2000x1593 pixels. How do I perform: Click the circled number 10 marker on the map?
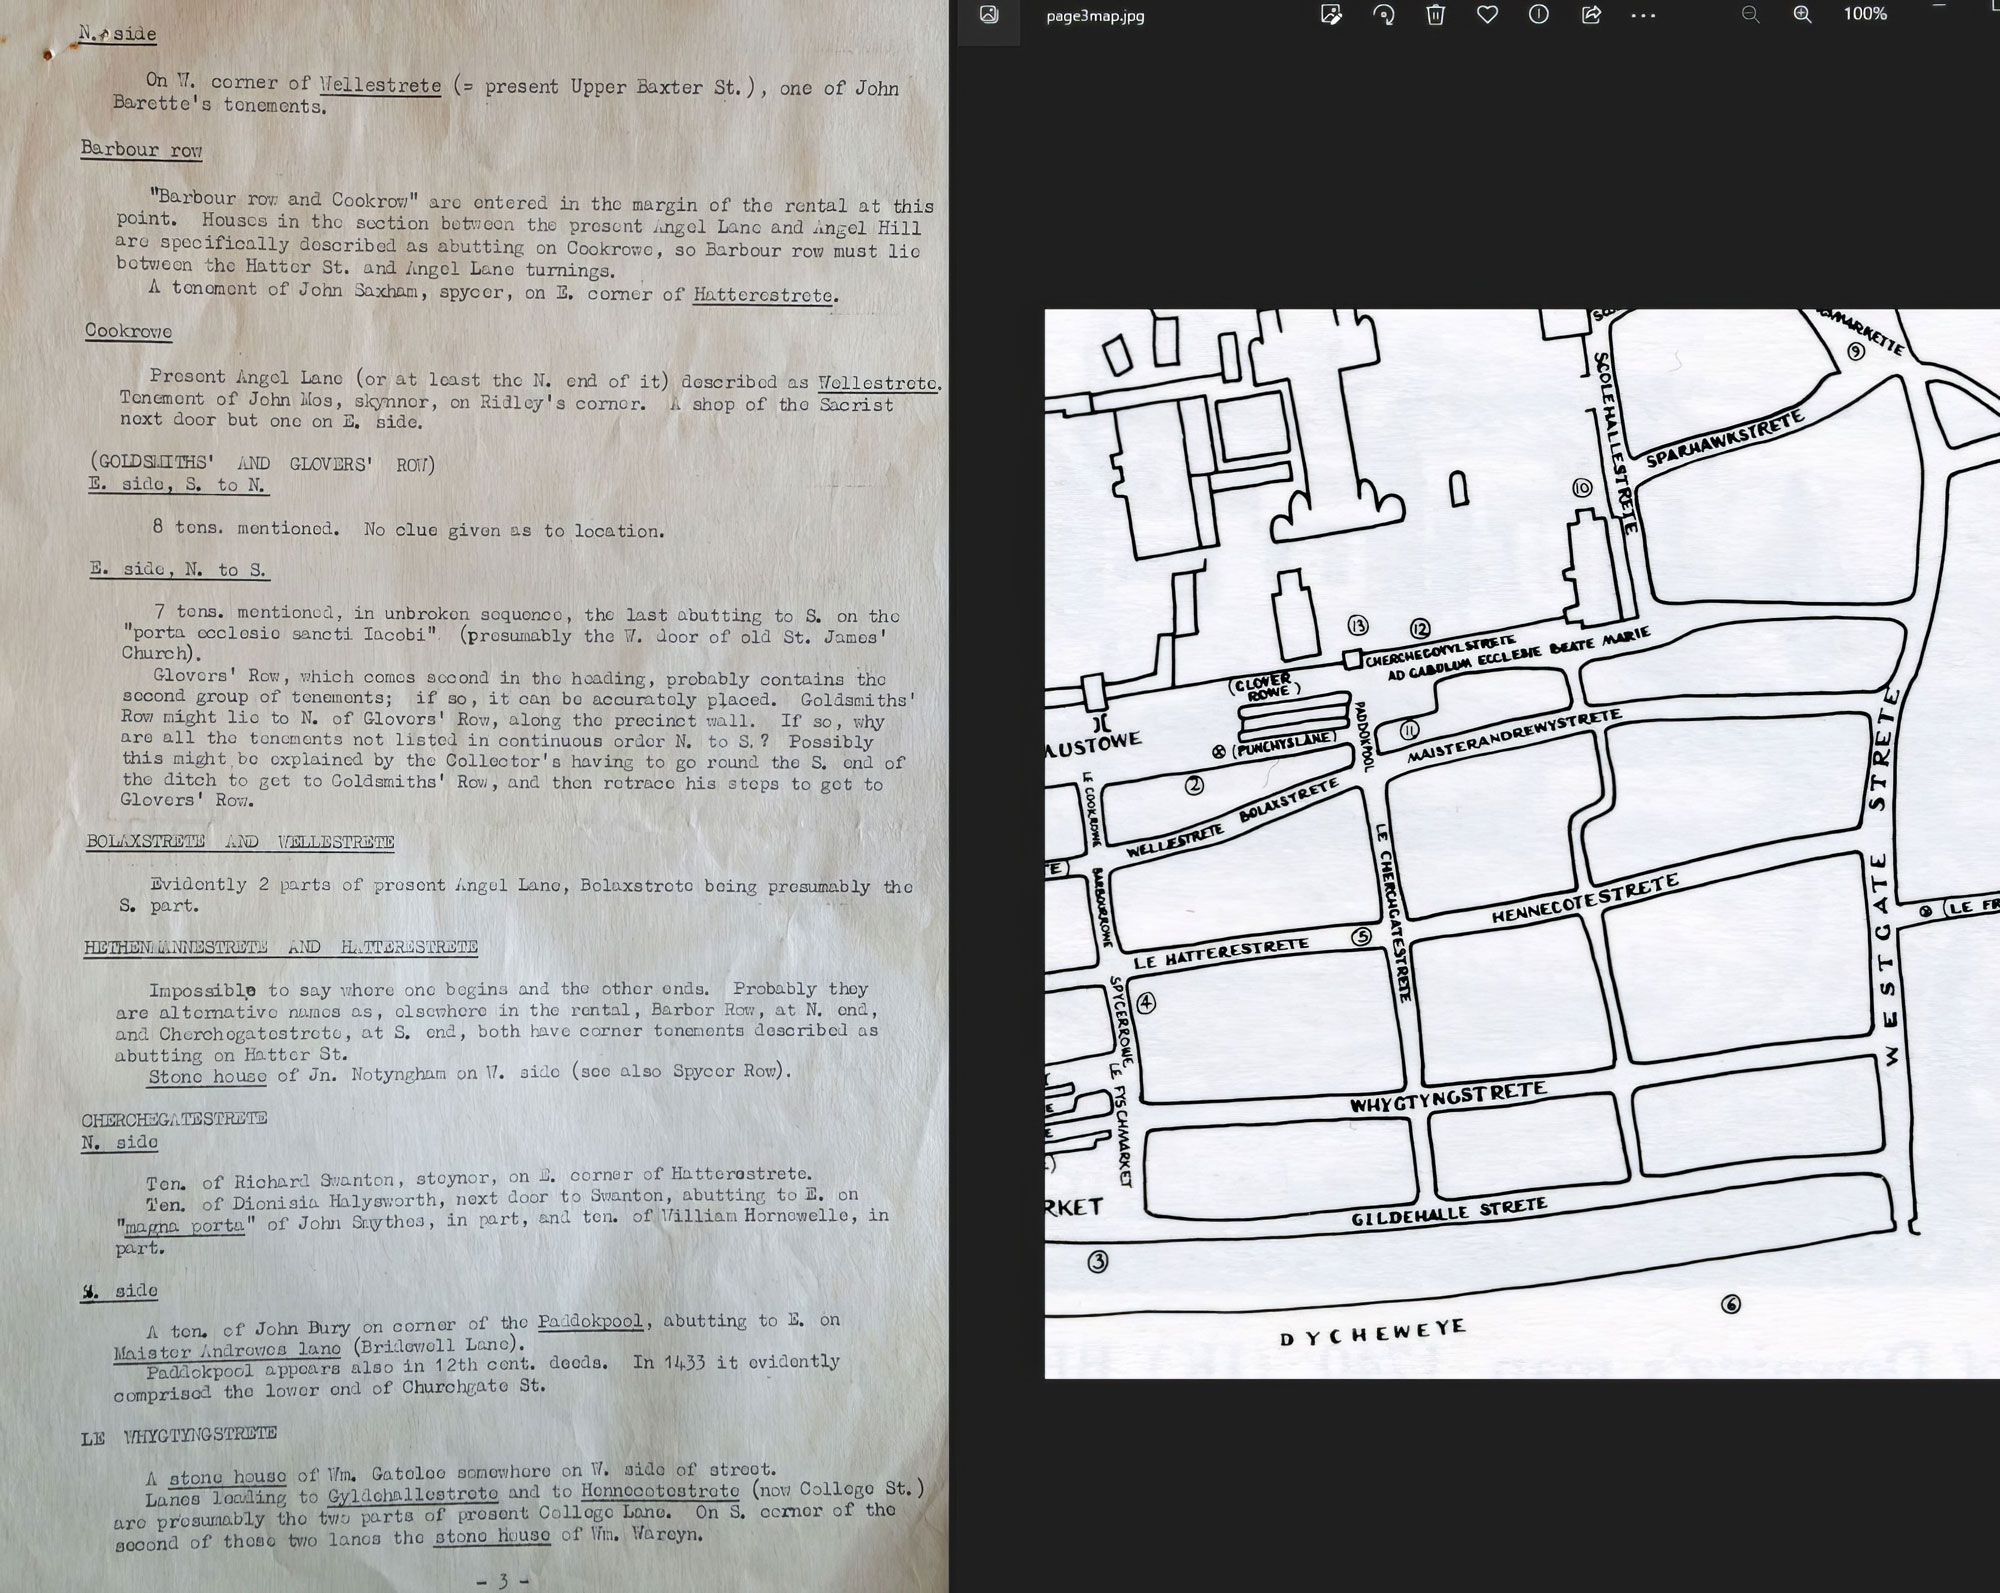click(1582, 488)
